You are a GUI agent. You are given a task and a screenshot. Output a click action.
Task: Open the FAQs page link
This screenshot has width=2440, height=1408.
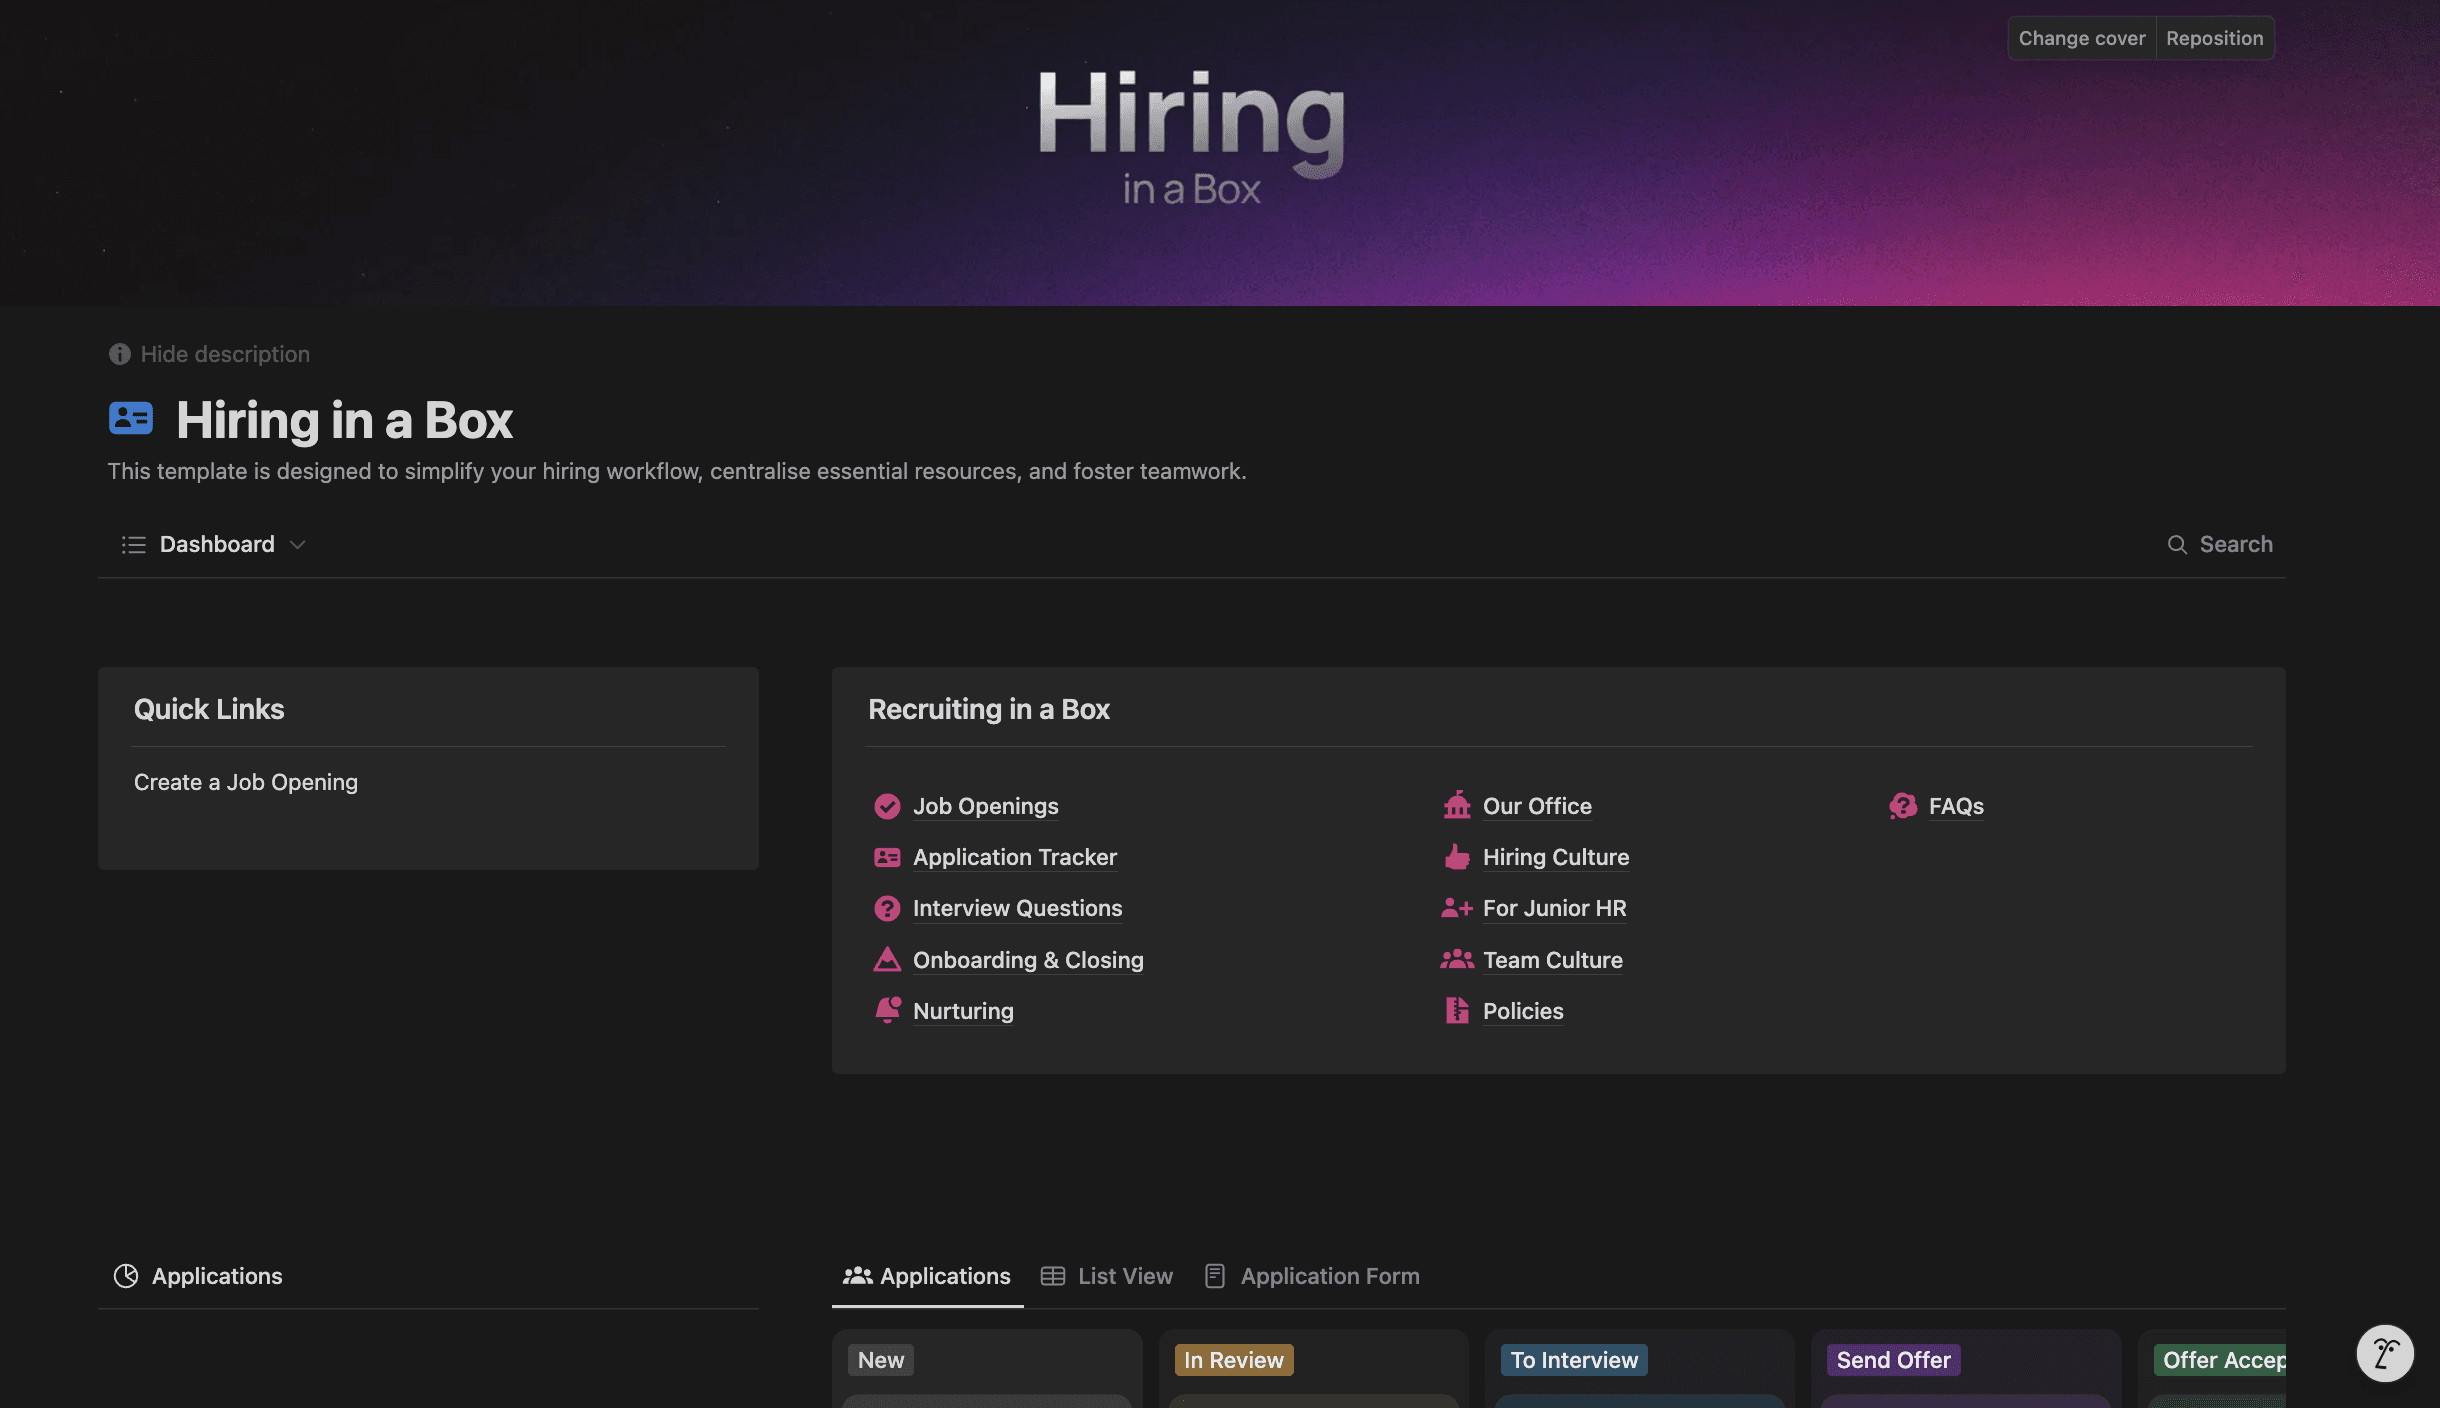(1956, 806)
